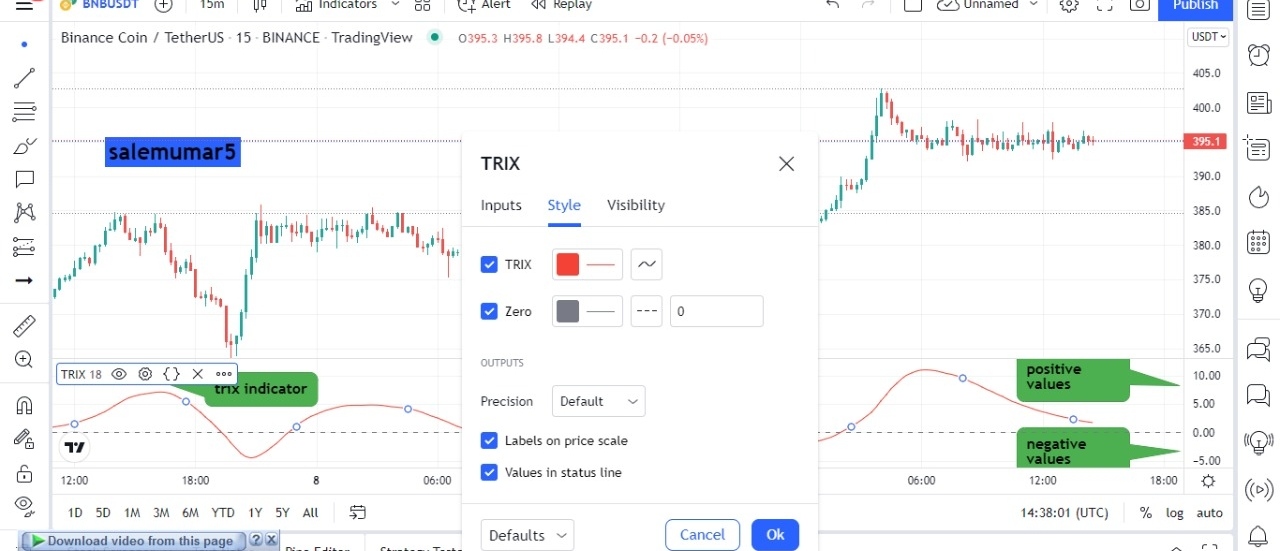Image resolution: width=1280 pixels, height=551 pixels.
Task: Open the measure ruler tool
Action: pyautogui.click(x=25, y=326)
